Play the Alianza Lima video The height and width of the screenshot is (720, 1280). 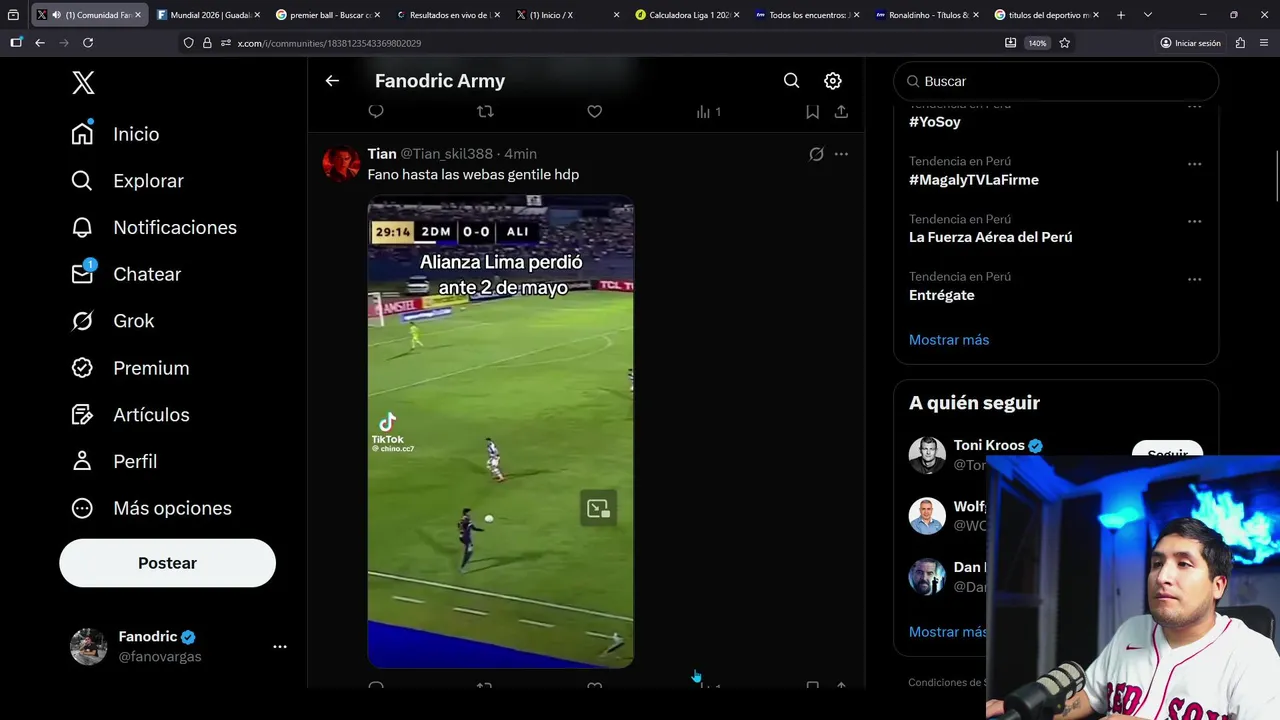[500, 431]
